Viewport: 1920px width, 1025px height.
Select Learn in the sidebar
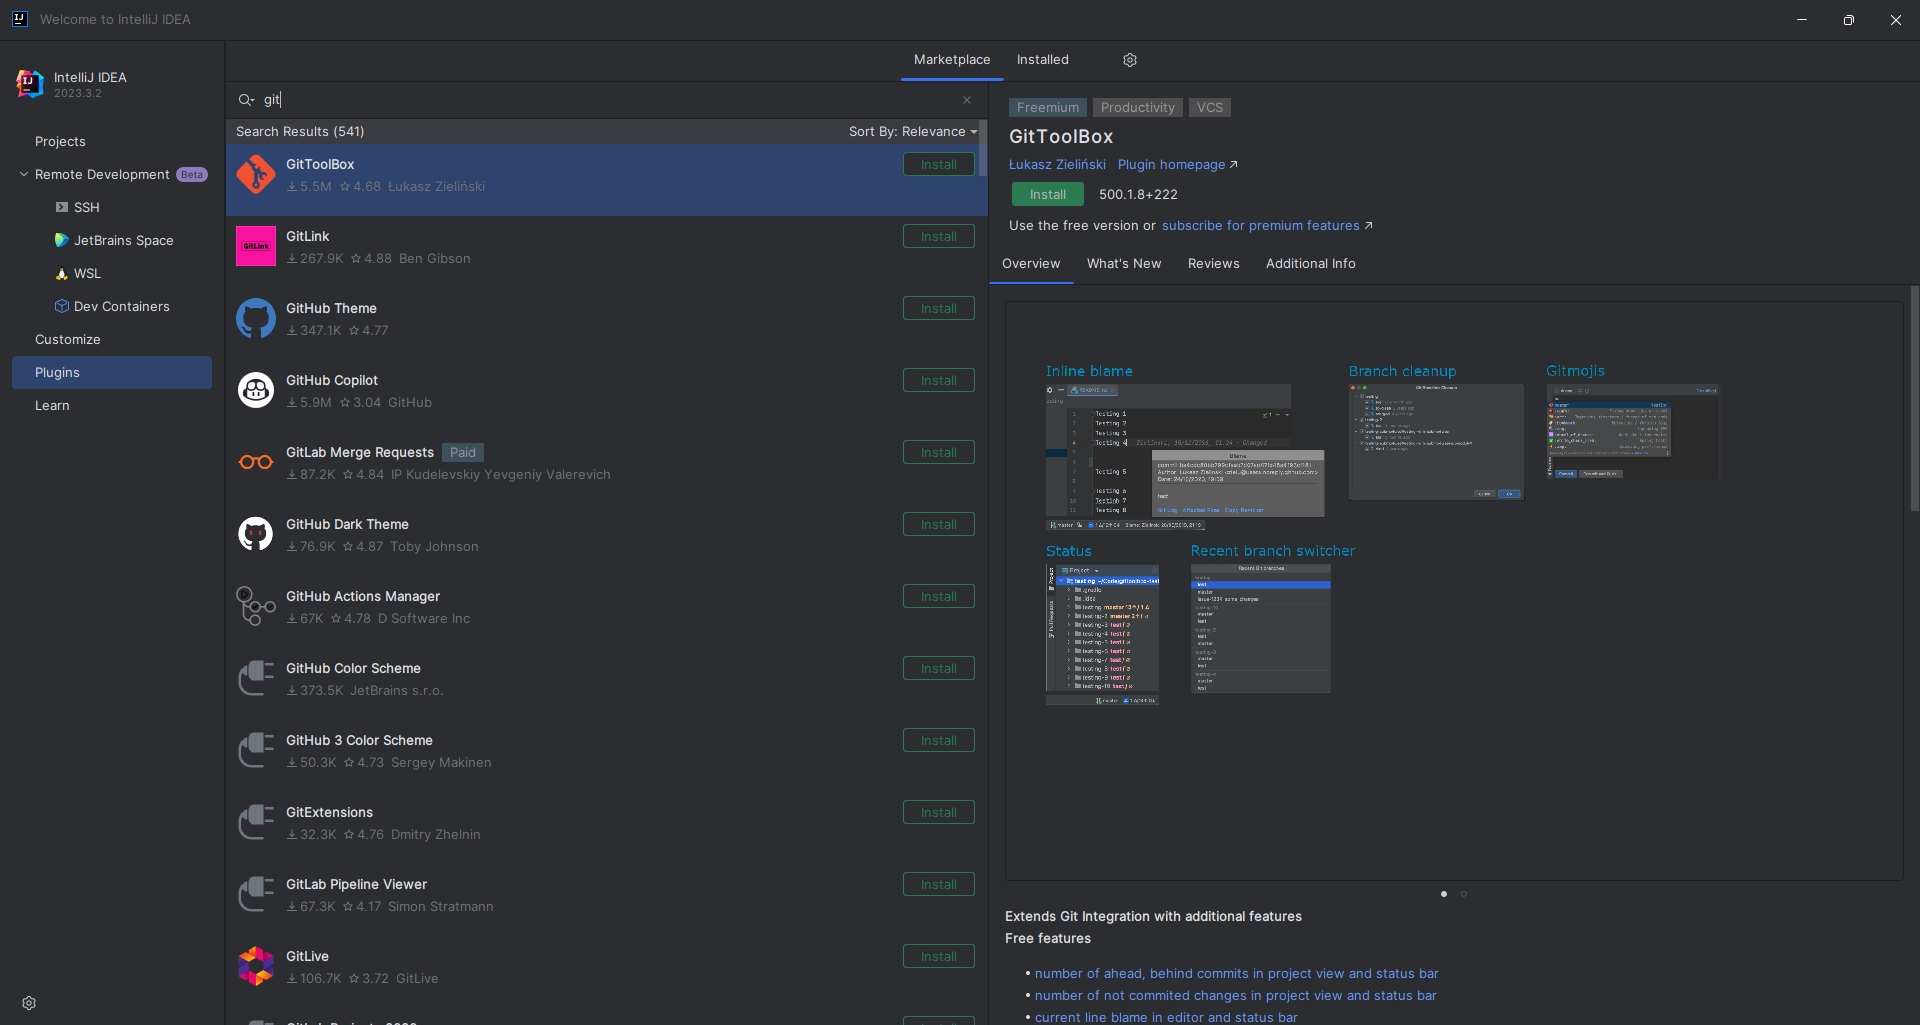tap(52, 406)
